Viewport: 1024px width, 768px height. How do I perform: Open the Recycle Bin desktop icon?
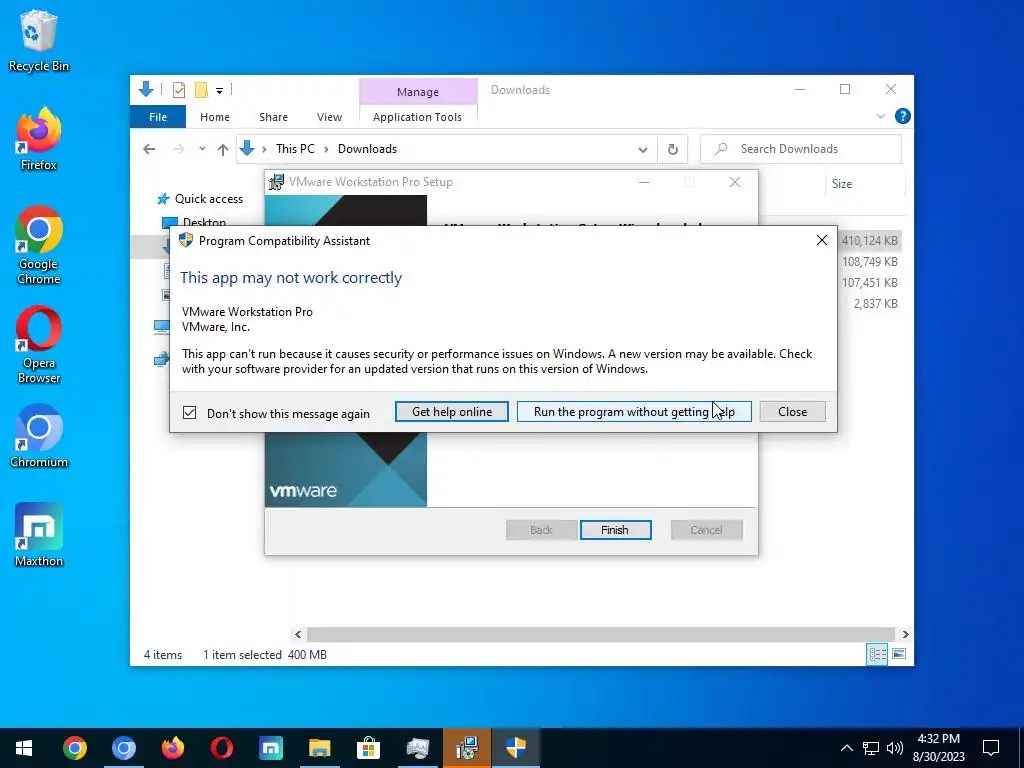(39, 40)
